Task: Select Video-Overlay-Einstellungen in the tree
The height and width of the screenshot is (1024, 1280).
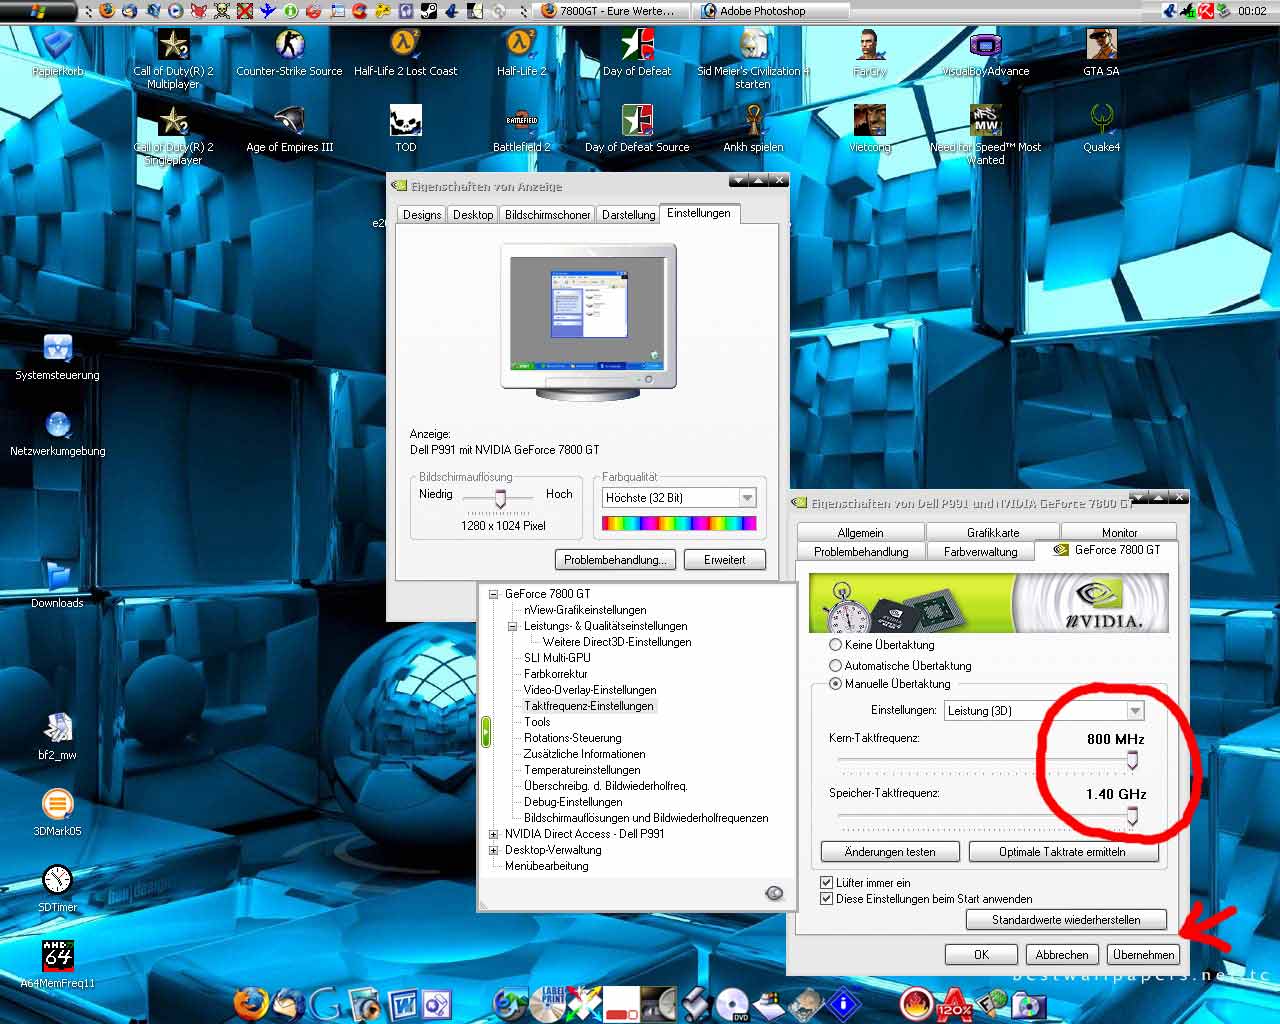Action: [x=590, y=690]
